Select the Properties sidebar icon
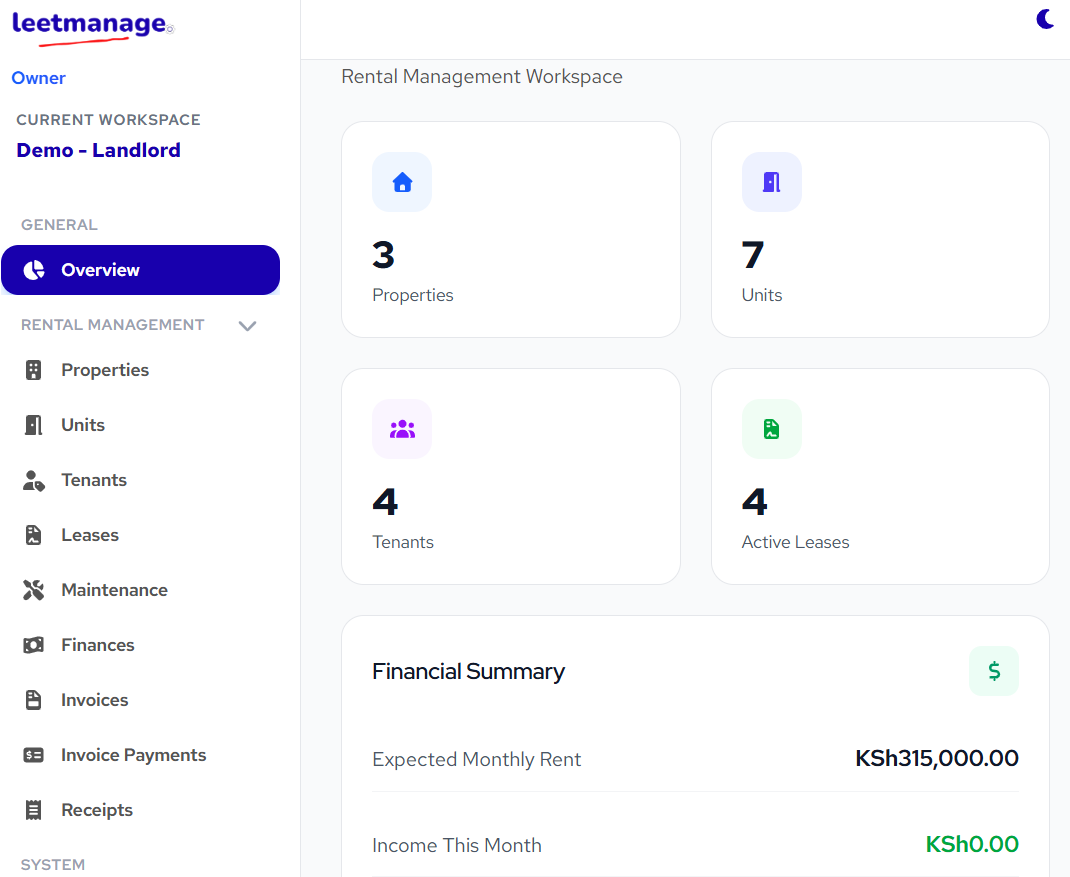This screenshot has width=1070, height=877. [33, 369]
